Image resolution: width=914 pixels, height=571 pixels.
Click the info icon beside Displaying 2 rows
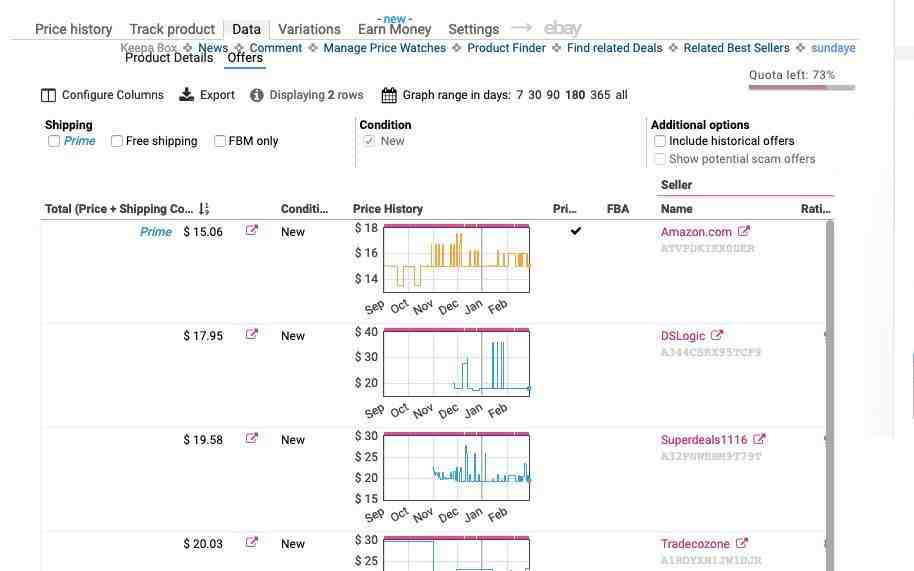pos(256,95)
